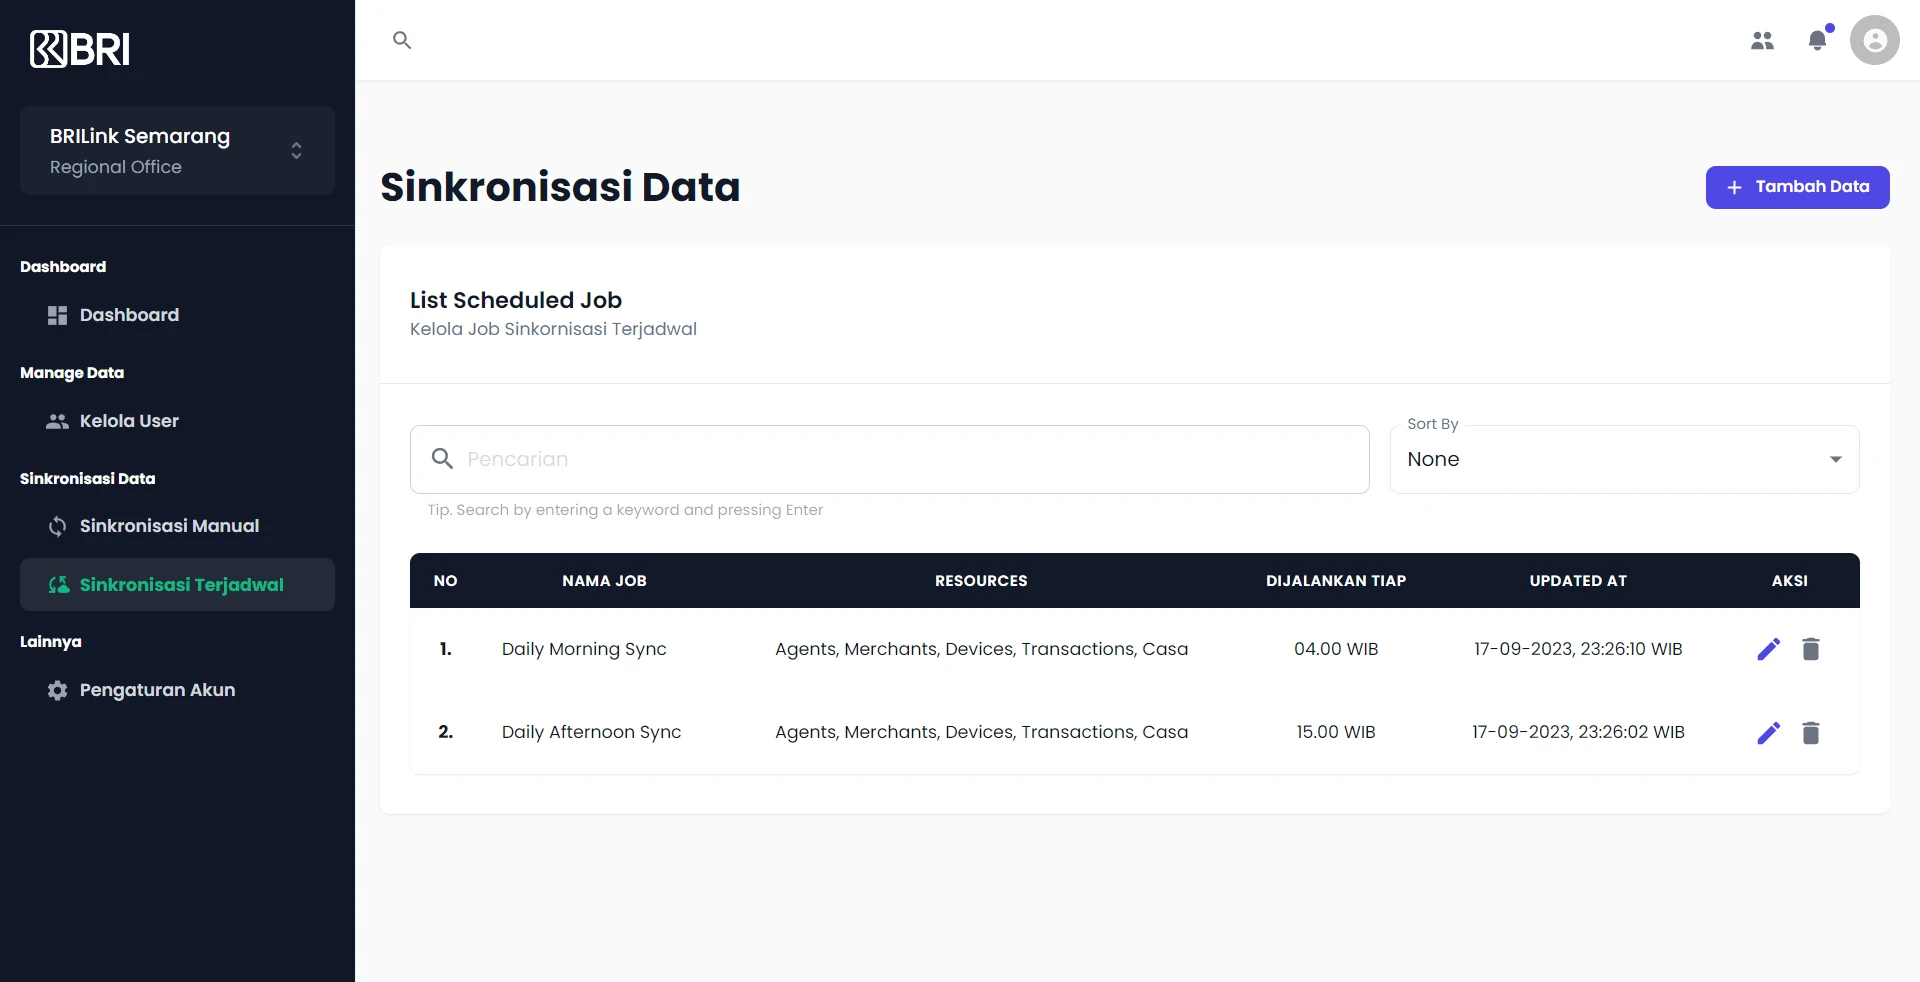This screenshot has height=982, width=1920.
Task: Click the Updated At column header
Action: pos(1578,581)
